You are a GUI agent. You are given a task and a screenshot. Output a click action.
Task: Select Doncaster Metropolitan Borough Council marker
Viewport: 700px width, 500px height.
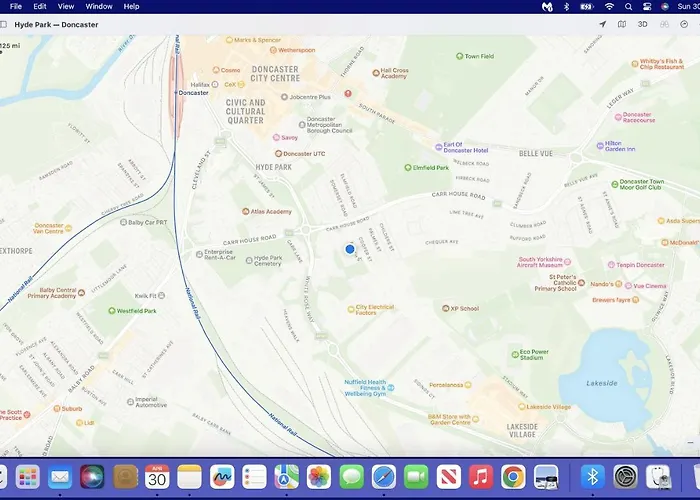pos(302,125)
